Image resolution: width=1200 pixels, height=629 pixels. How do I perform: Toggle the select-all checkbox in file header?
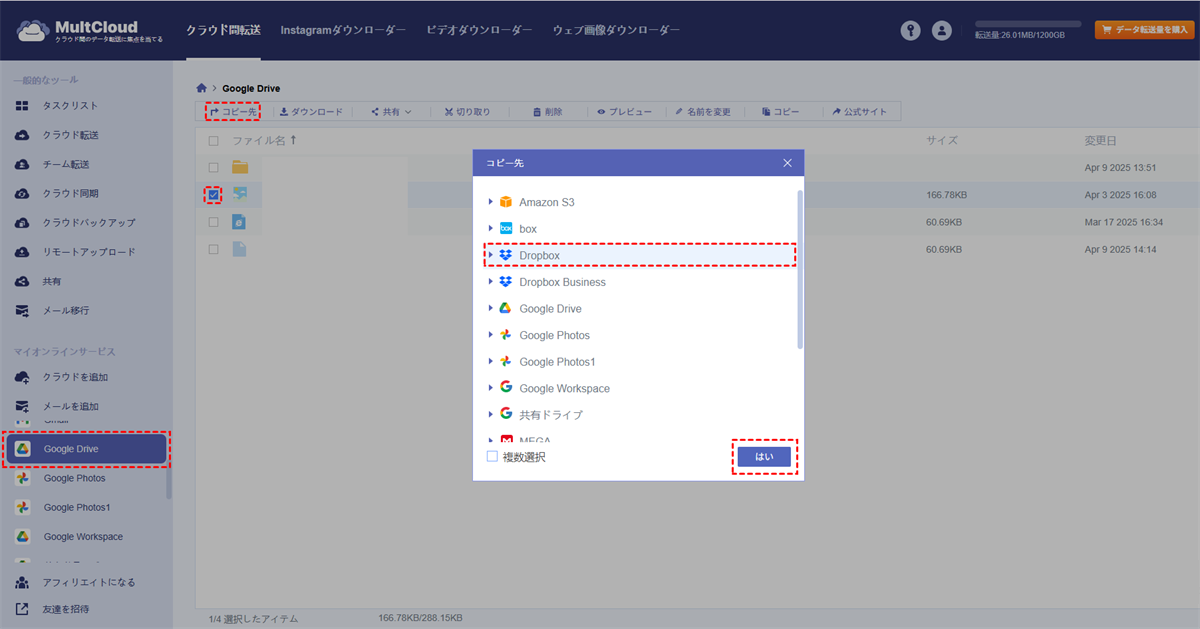(213, 141)
